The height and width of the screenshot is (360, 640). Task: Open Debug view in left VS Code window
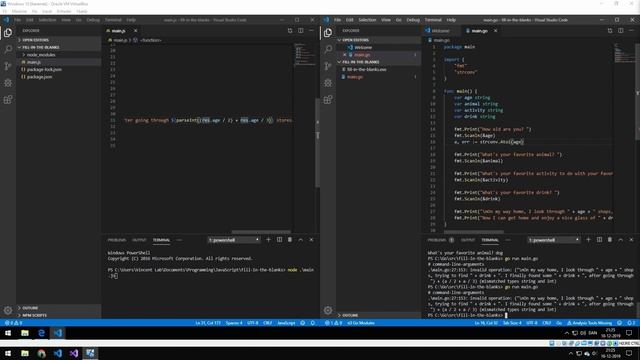(x=8, y=83)
